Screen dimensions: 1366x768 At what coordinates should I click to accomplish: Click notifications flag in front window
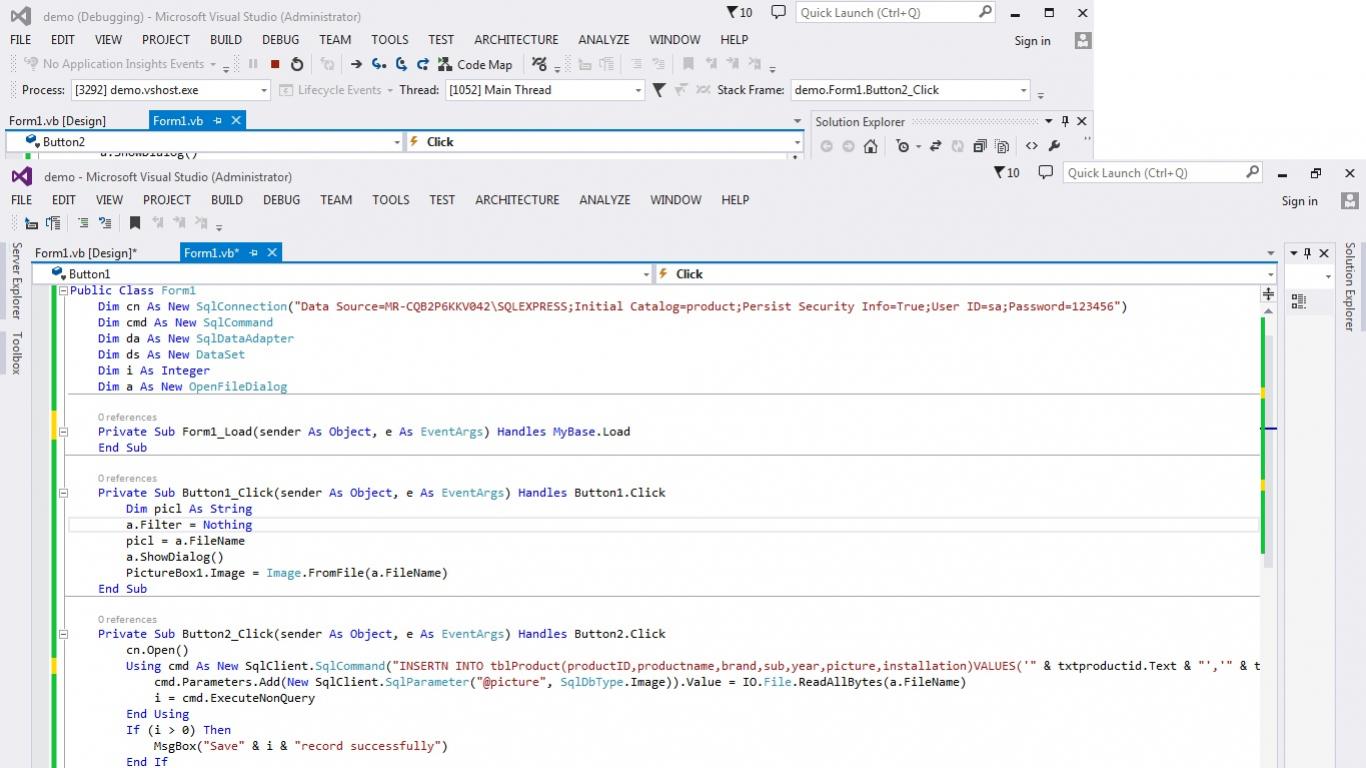tap(1007, 172)
